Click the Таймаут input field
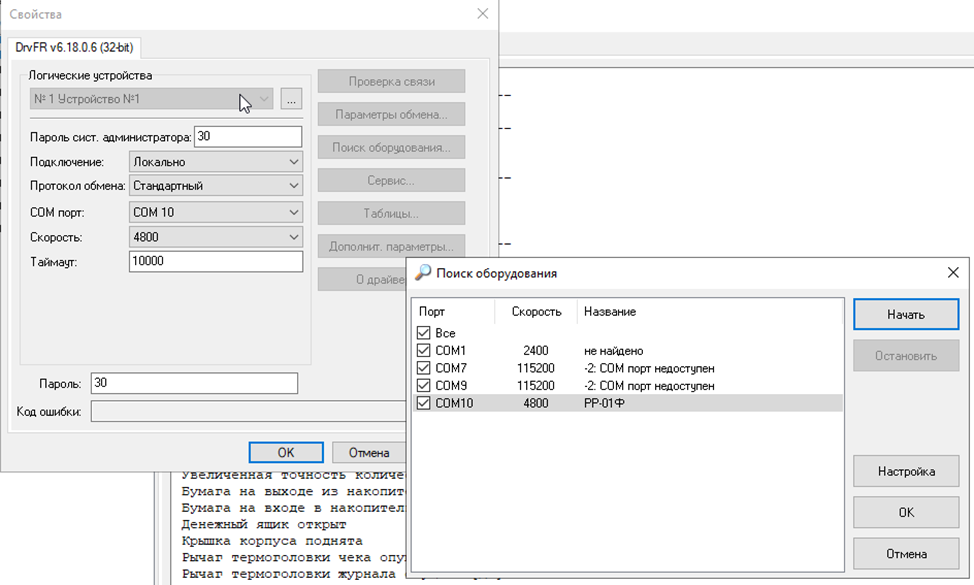 pos(215,261)
